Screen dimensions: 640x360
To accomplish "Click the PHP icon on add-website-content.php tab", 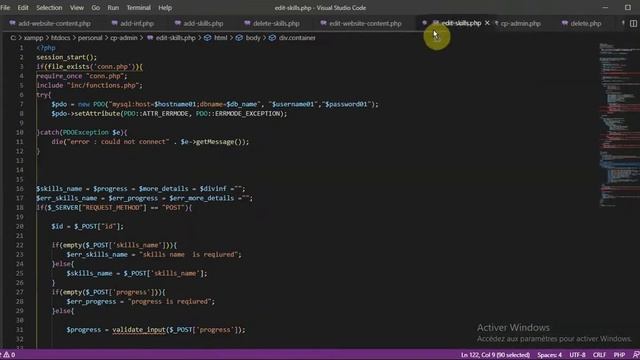I will coord(12,23).
